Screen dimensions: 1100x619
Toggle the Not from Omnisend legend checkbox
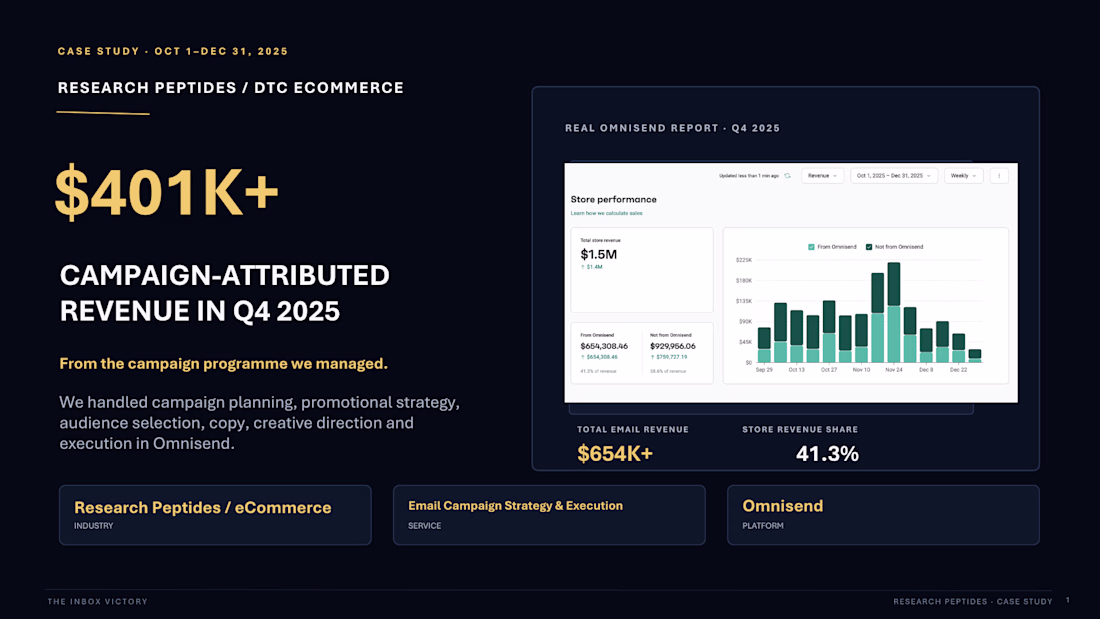pos(868,247)
